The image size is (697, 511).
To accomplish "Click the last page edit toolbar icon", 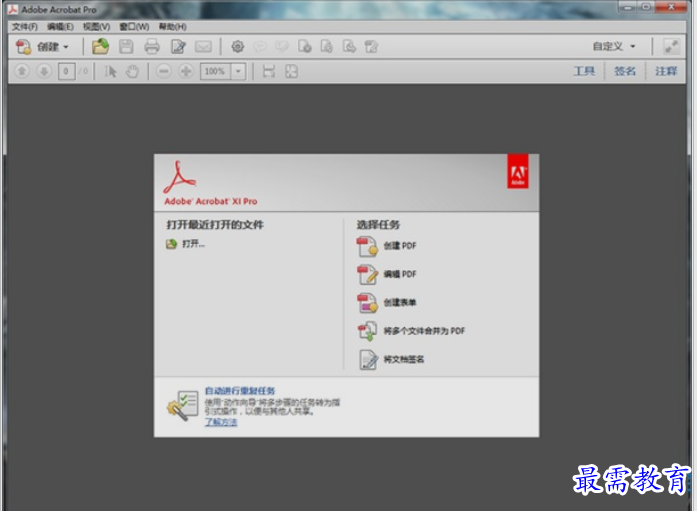I will pyautogui.click(x=371, y=46).
